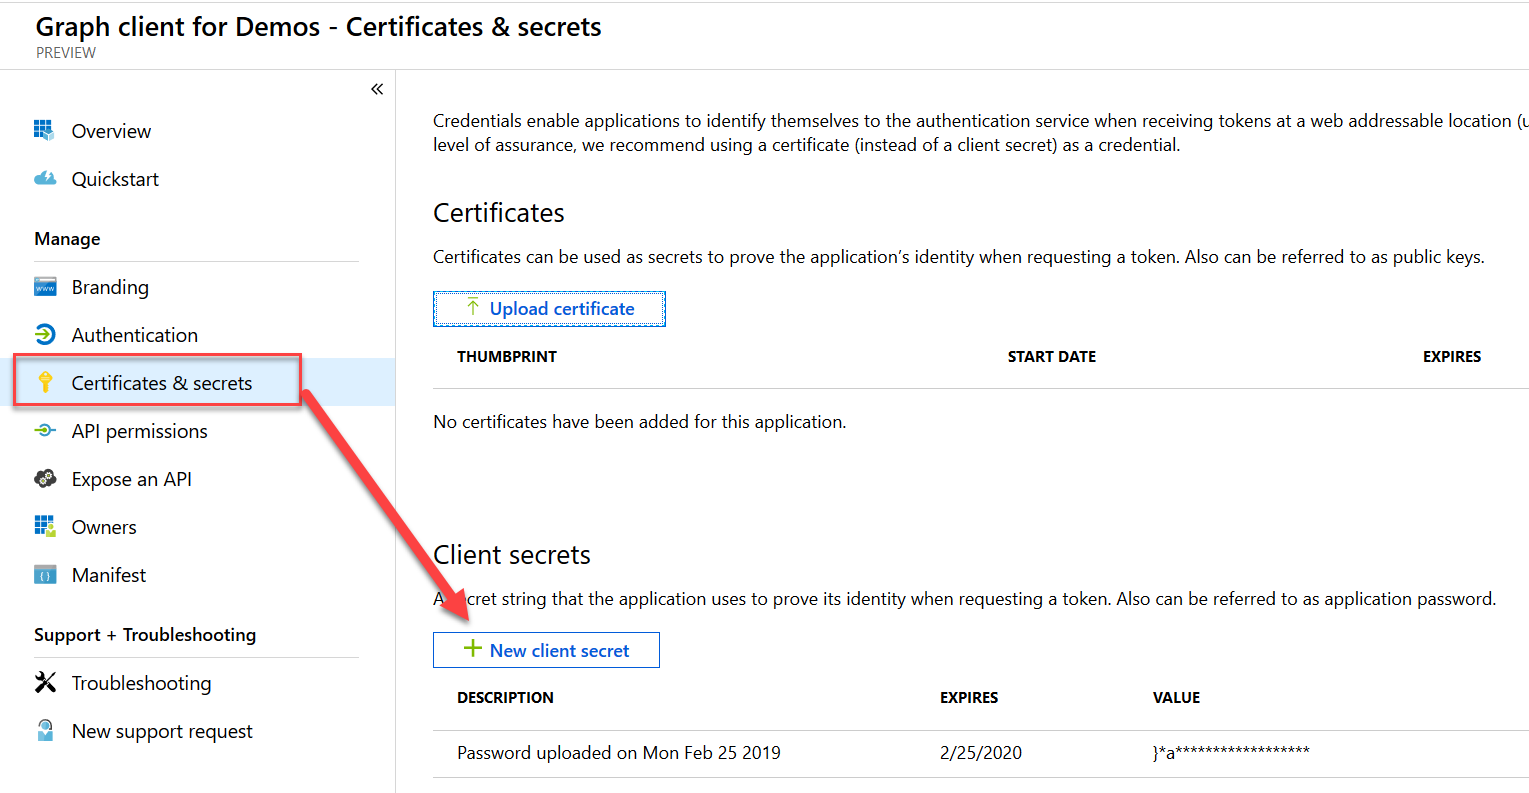Select the Manifest icon

click(44, 574)
